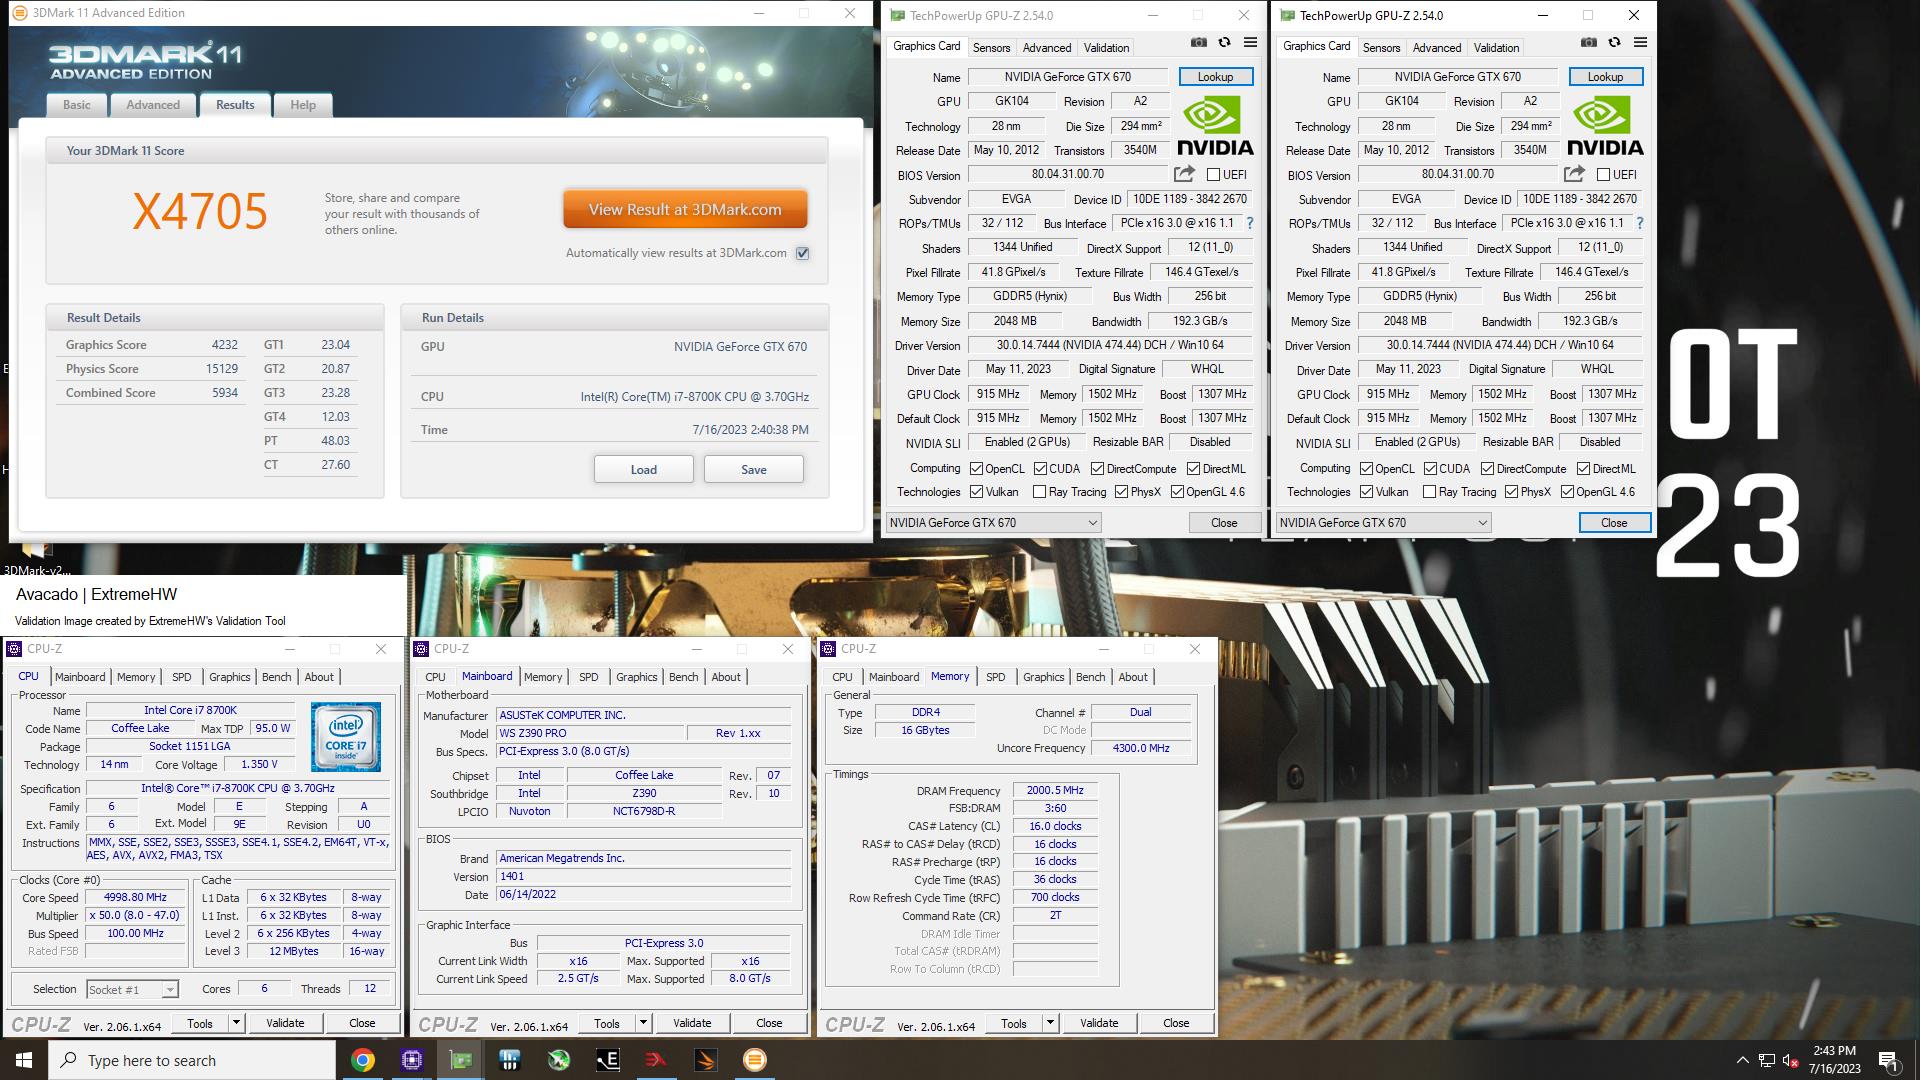Click network icon in system tray
This screenshot has width=1920, height=1080.
pos(1767,1060)
